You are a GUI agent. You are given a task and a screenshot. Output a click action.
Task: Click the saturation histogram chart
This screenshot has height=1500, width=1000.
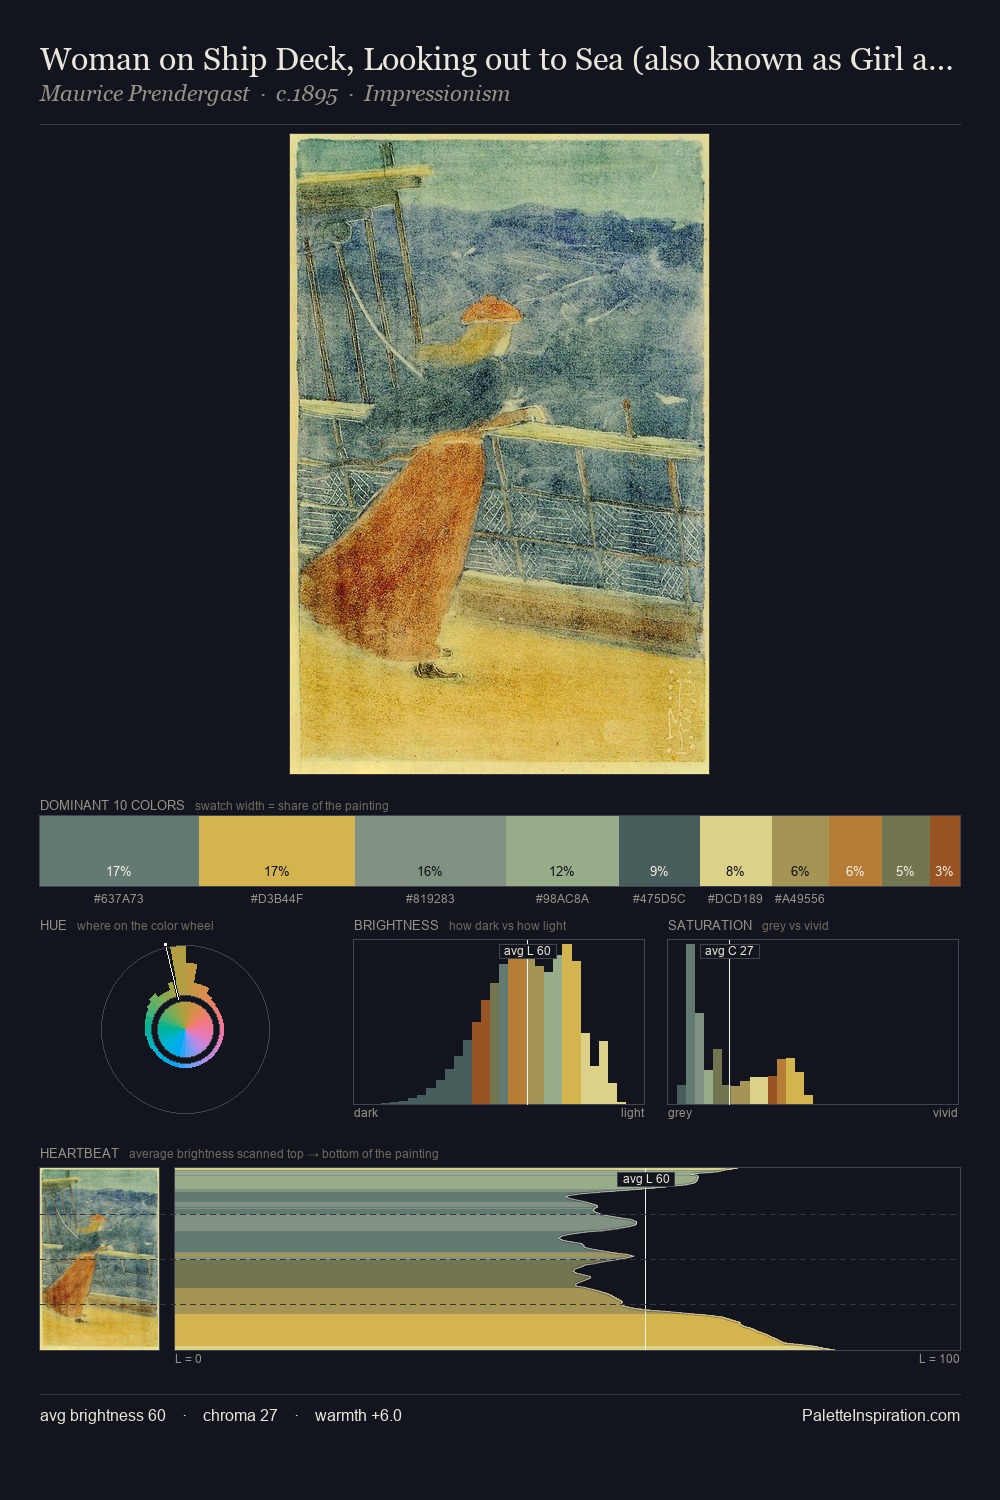point(813,1022)
